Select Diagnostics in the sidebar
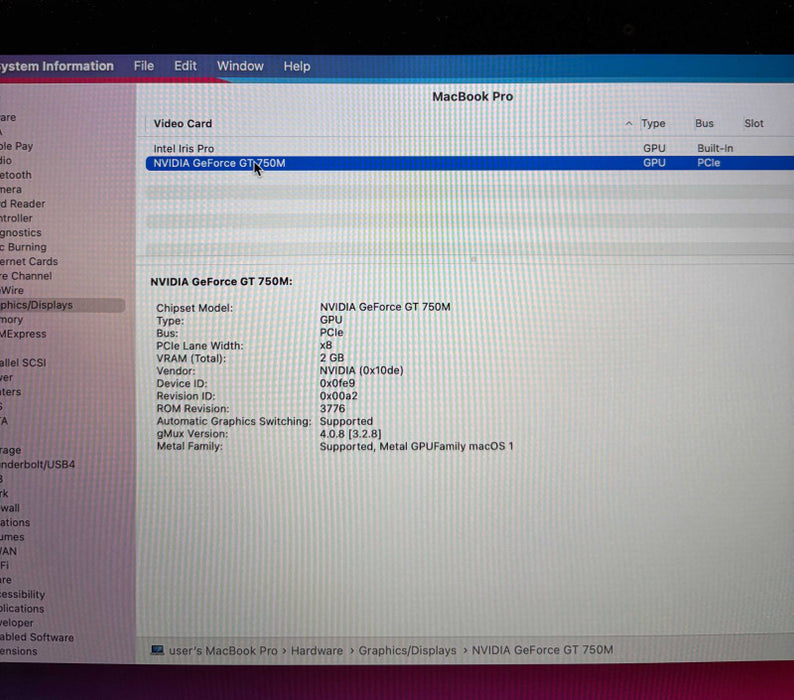The image size is (794, 700). tap(21, 232)
